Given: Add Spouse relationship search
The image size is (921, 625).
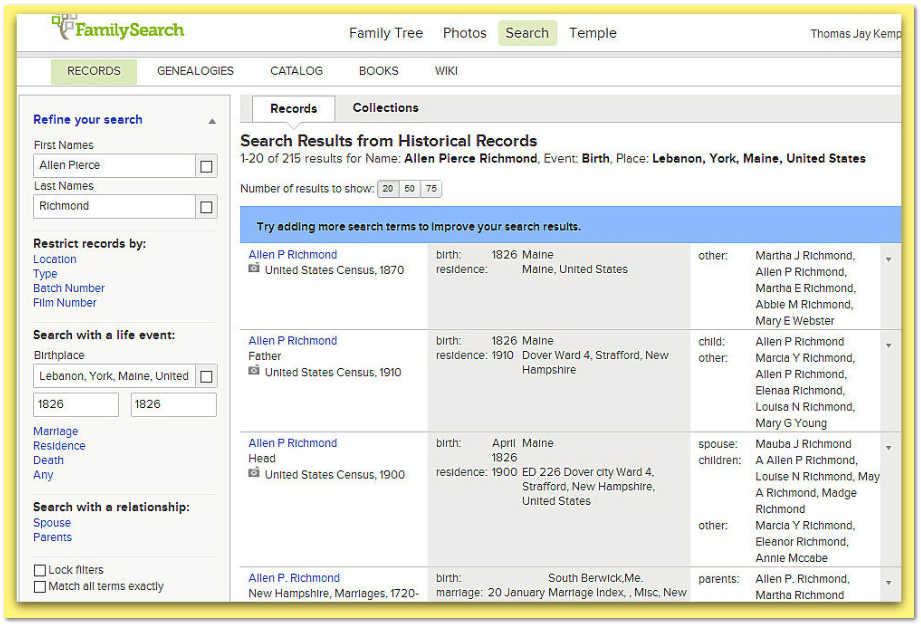Looking at the screenshot, I should point(52,523).
